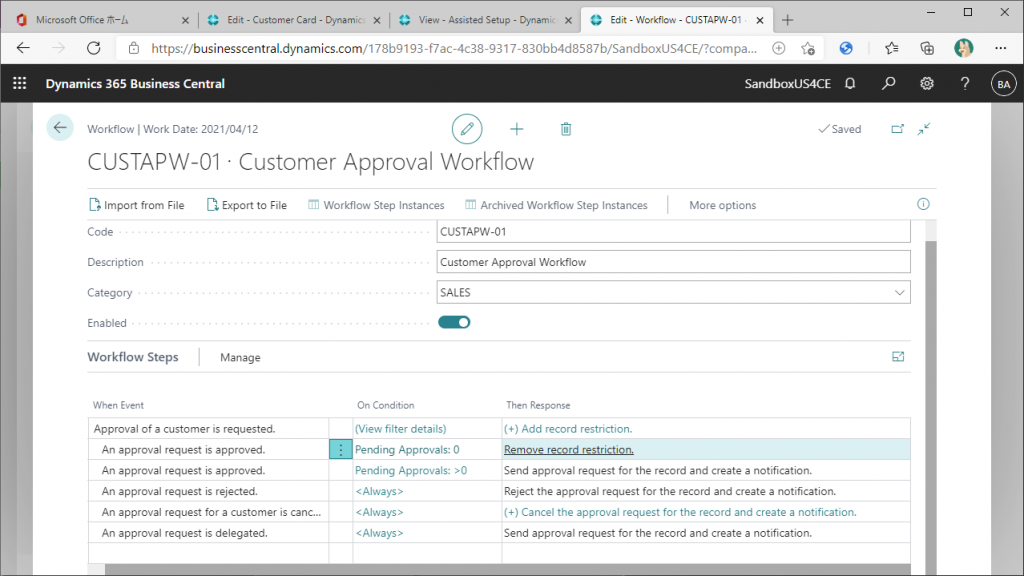Click the Code input field
The image size is (1024, 576).
(673, 232)
